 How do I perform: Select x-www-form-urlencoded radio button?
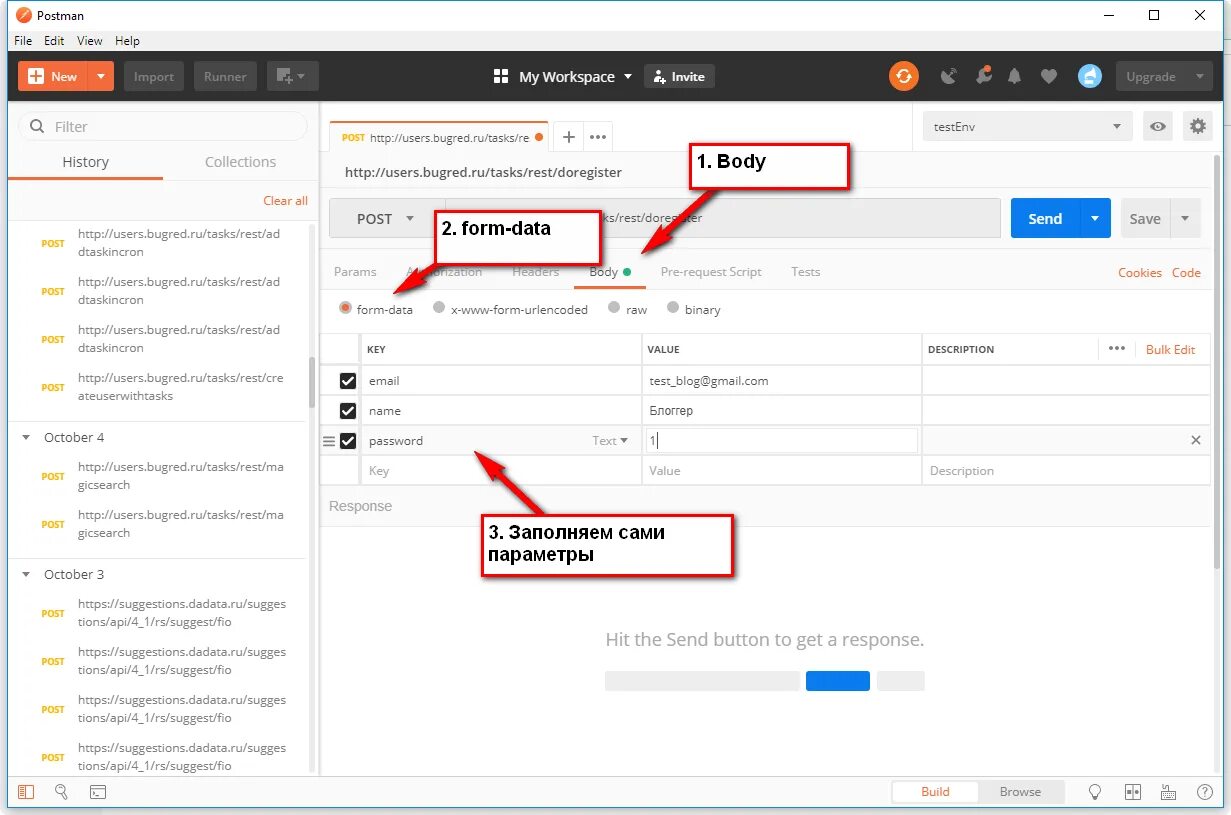pos(439,309)
